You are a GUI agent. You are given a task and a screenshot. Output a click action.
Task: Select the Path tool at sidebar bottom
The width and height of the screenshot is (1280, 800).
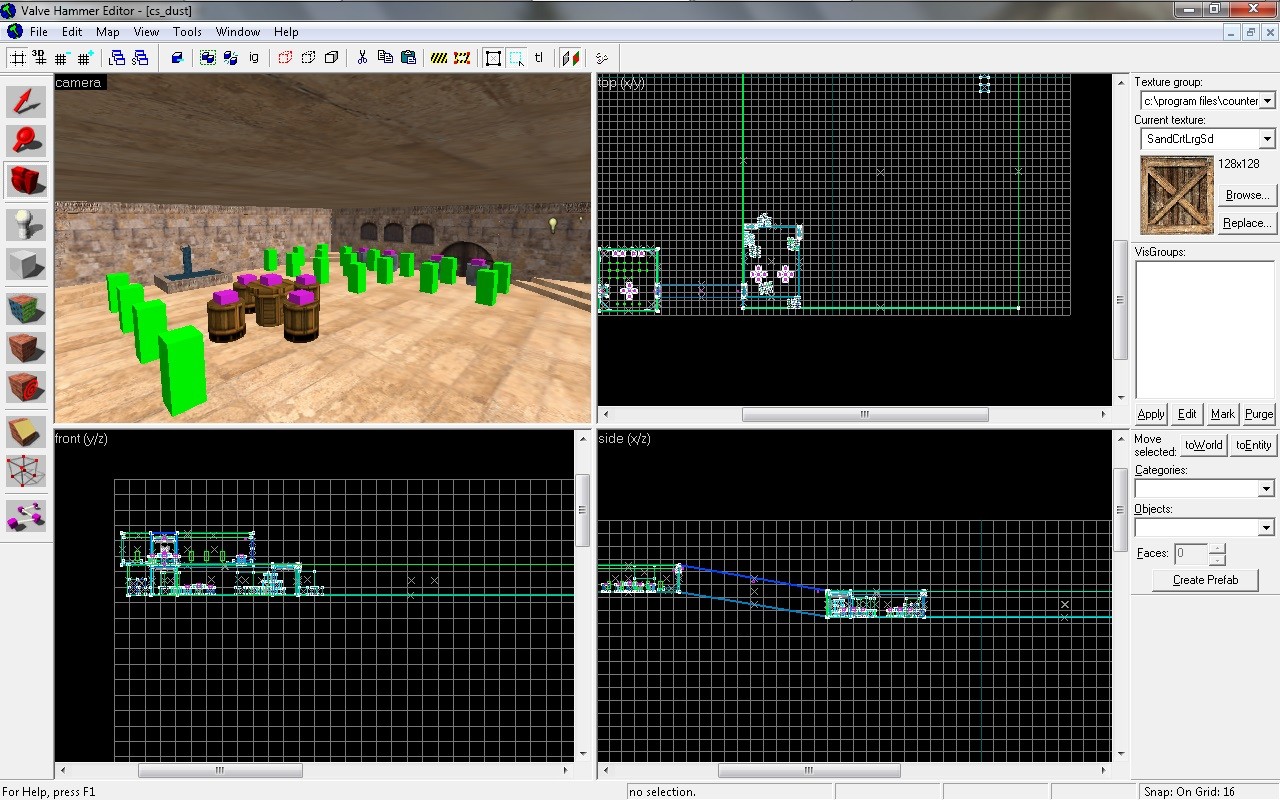point(26,517)
